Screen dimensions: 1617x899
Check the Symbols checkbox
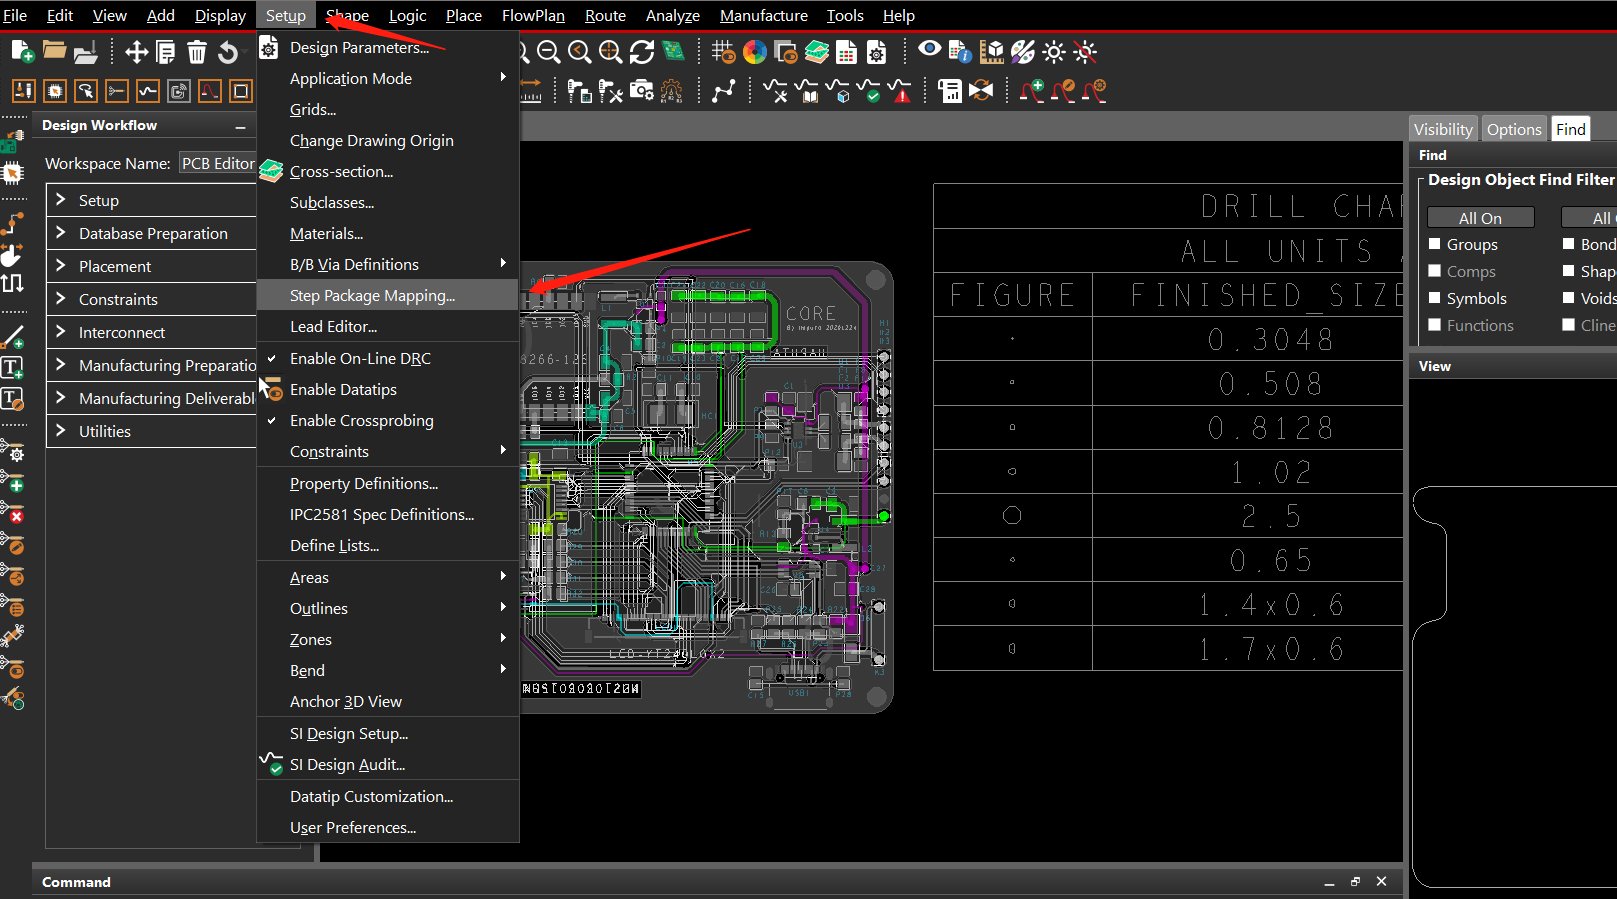click(x=1435, y=298)
